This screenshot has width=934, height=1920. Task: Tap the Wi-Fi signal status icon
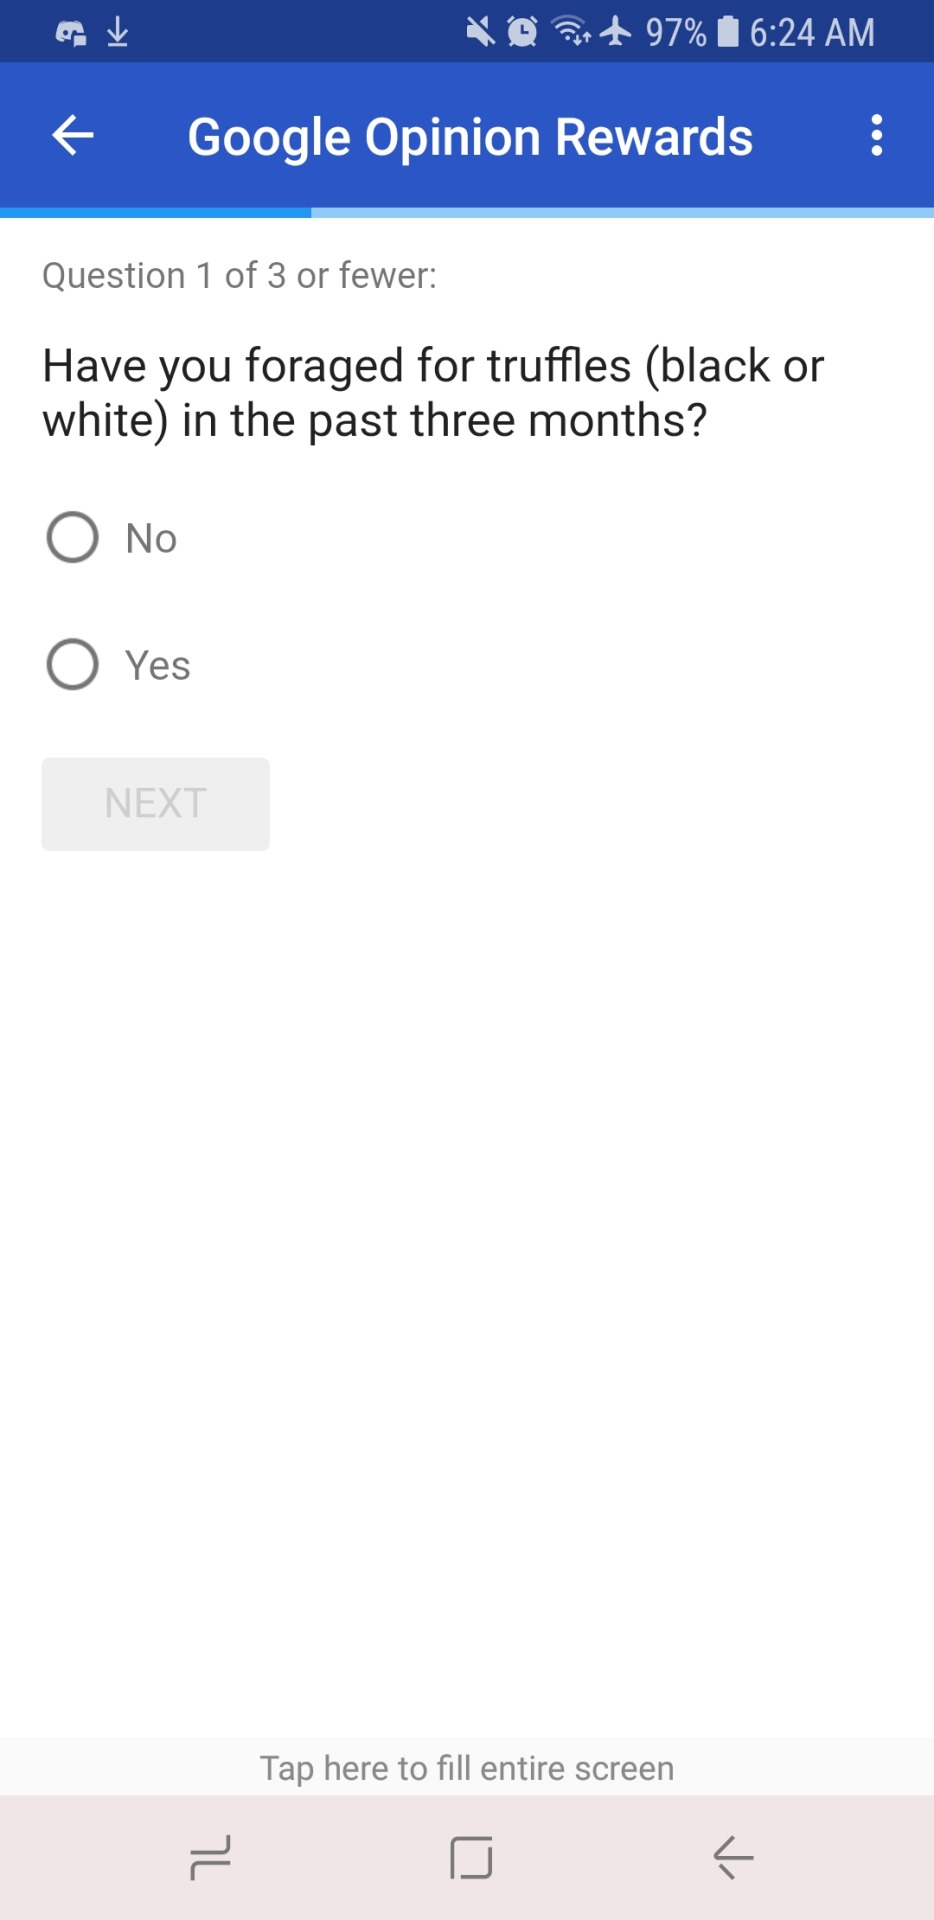click(571, 33)
